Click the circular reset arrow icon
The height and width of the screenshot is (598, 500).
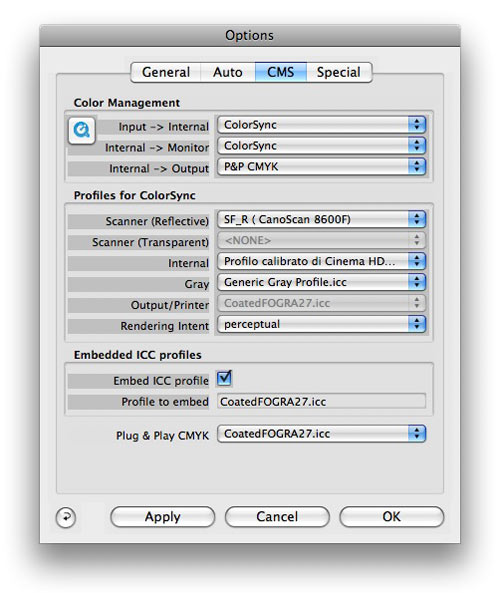66,518
